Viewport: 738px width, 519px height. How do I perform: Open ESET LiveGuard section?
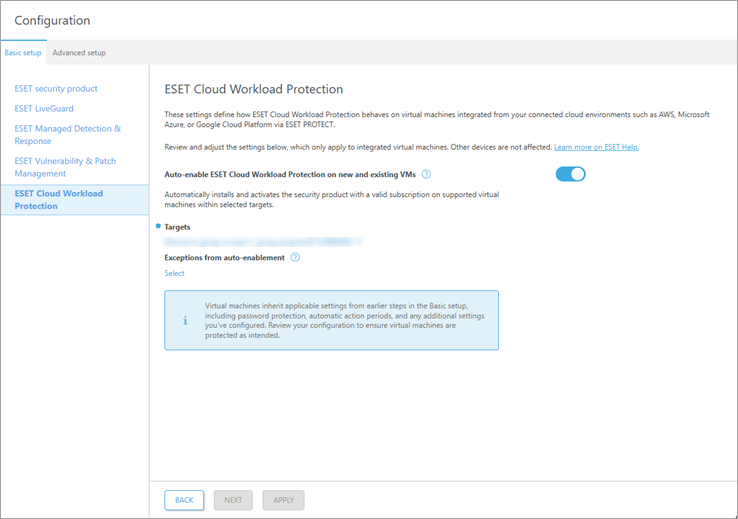pyautogui.click(x=44, y=109)
